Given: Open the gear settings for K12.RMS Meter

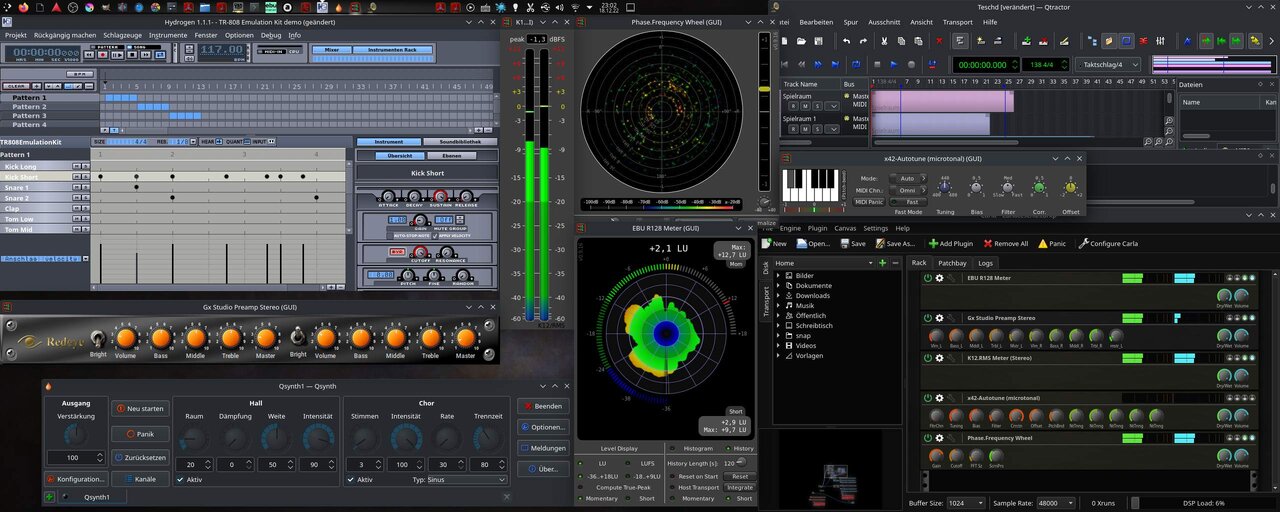Looking at the screenshot, I should [939, 358].
